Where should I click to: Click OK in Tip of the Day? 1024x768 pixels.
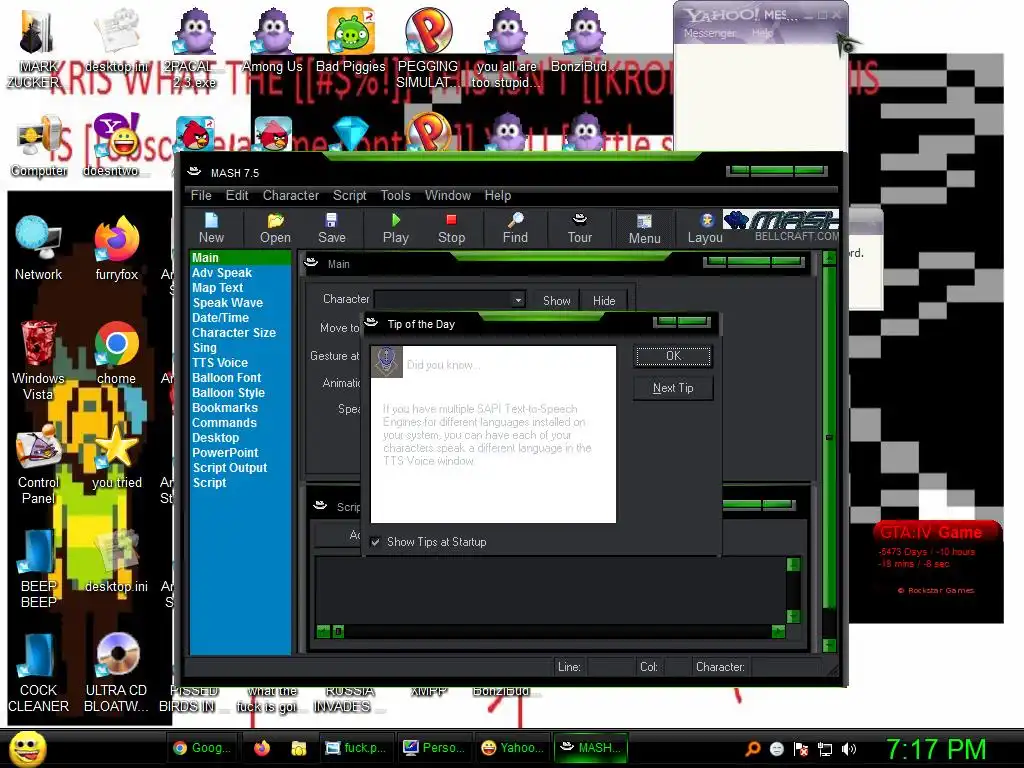(673, 356)
